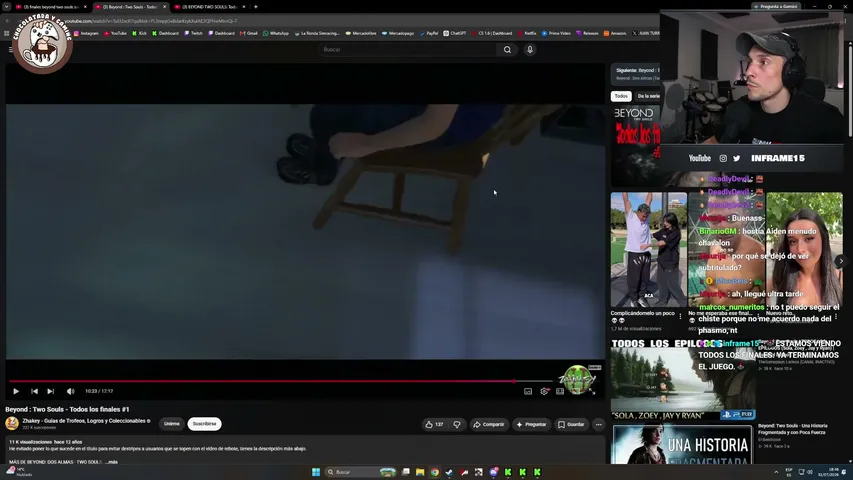Image resolution: width=853 pixels, height=480 pixels.
Task: Switch to the first 'finales beyond two souls' tab
Action: pos(50,7)
